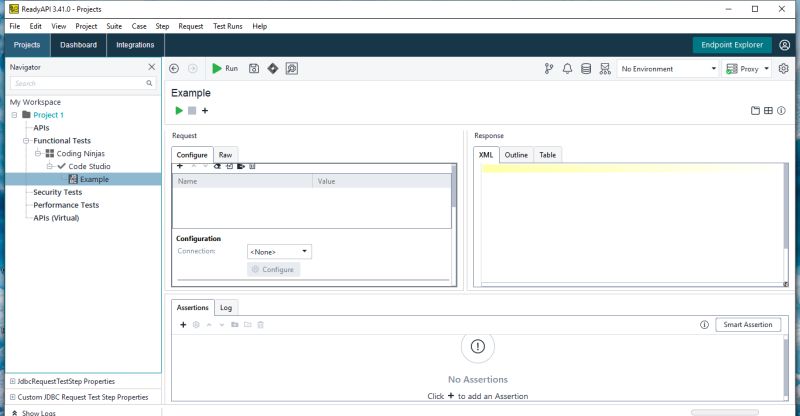Switch to the Table response tab
The width and height of the screenshot is (800, 416).
547,155
